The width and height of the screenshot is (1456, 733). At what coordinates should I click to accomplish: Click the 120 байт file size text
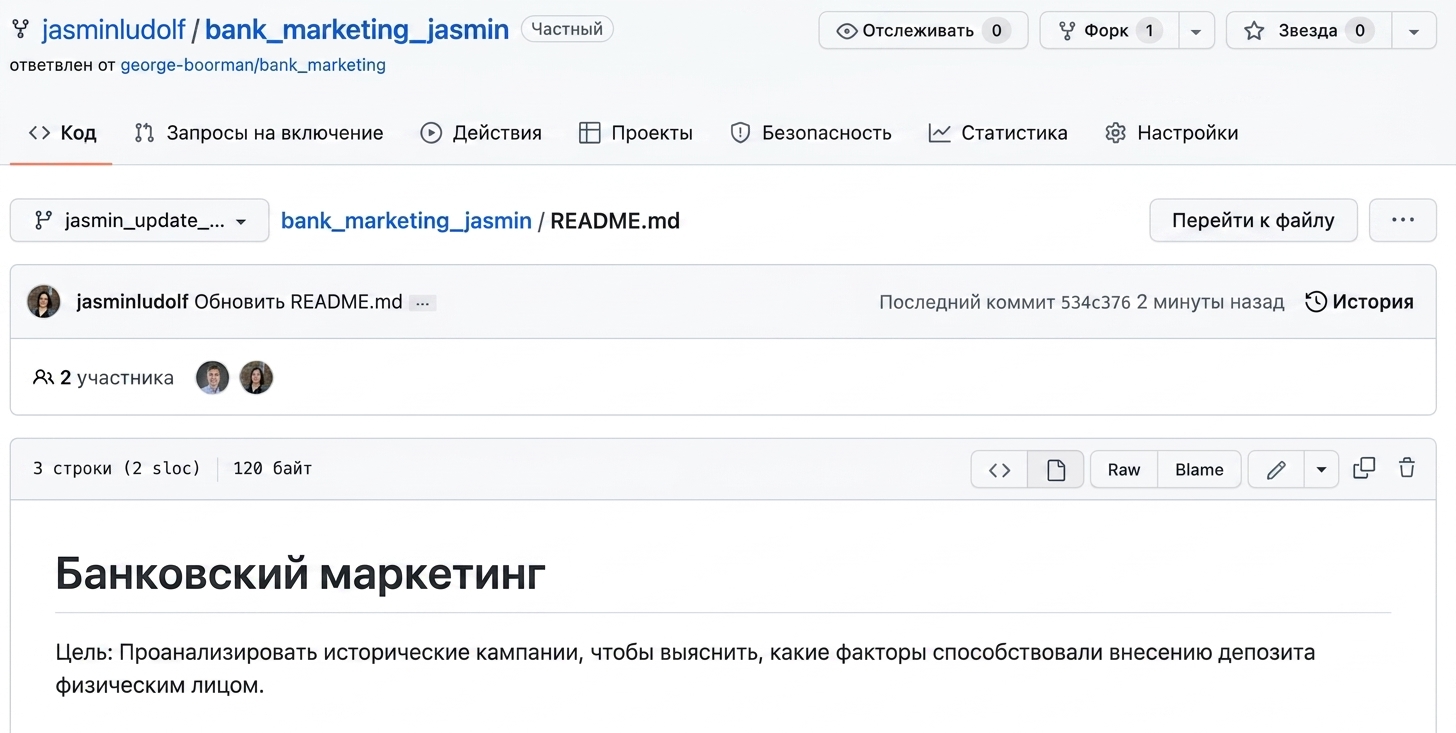pos(273,469)
